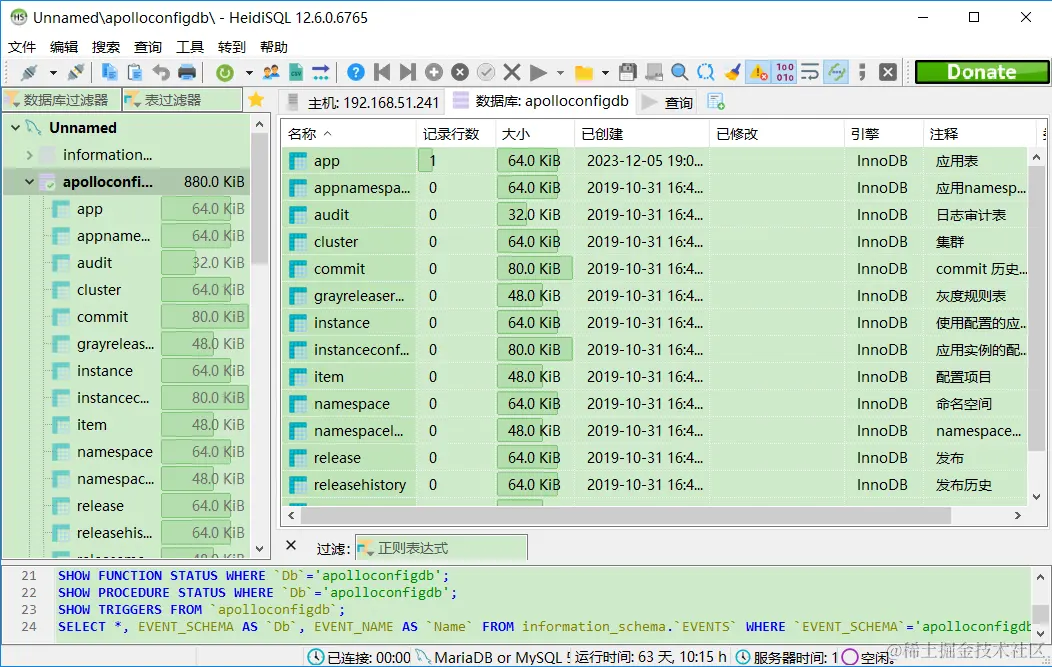Image resolution: width=1052 pixels, height=667 pixels.
Task: Go to last record icon
Action: 407,72
